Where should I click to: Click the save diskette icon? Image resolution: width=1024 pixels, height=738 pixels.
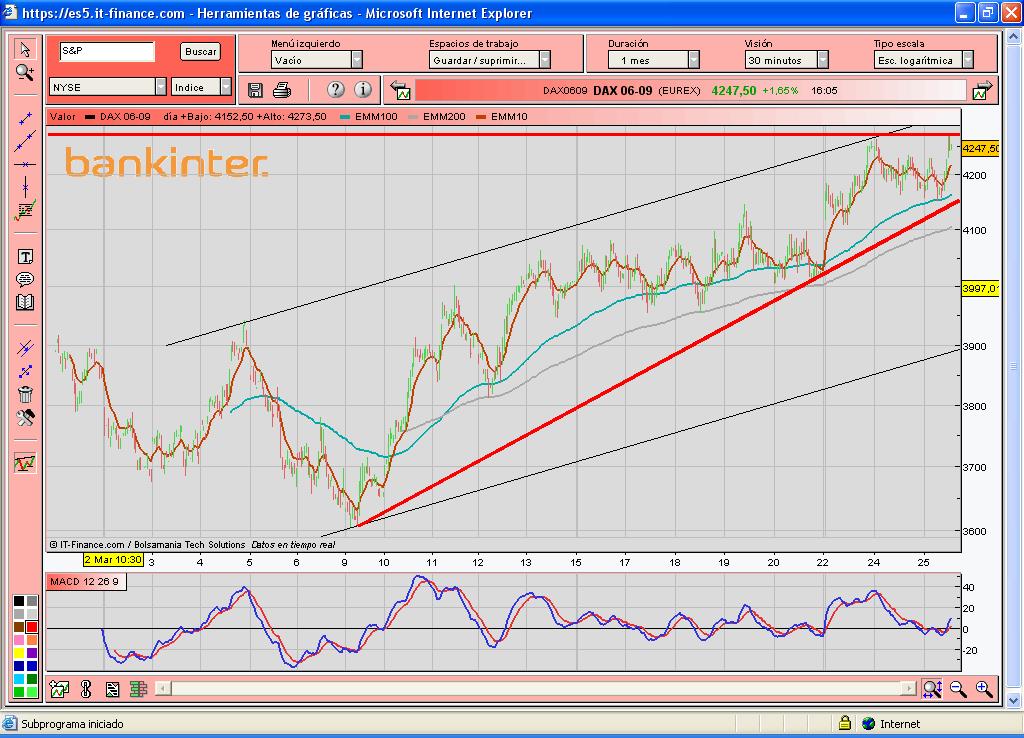click(256, 90)
